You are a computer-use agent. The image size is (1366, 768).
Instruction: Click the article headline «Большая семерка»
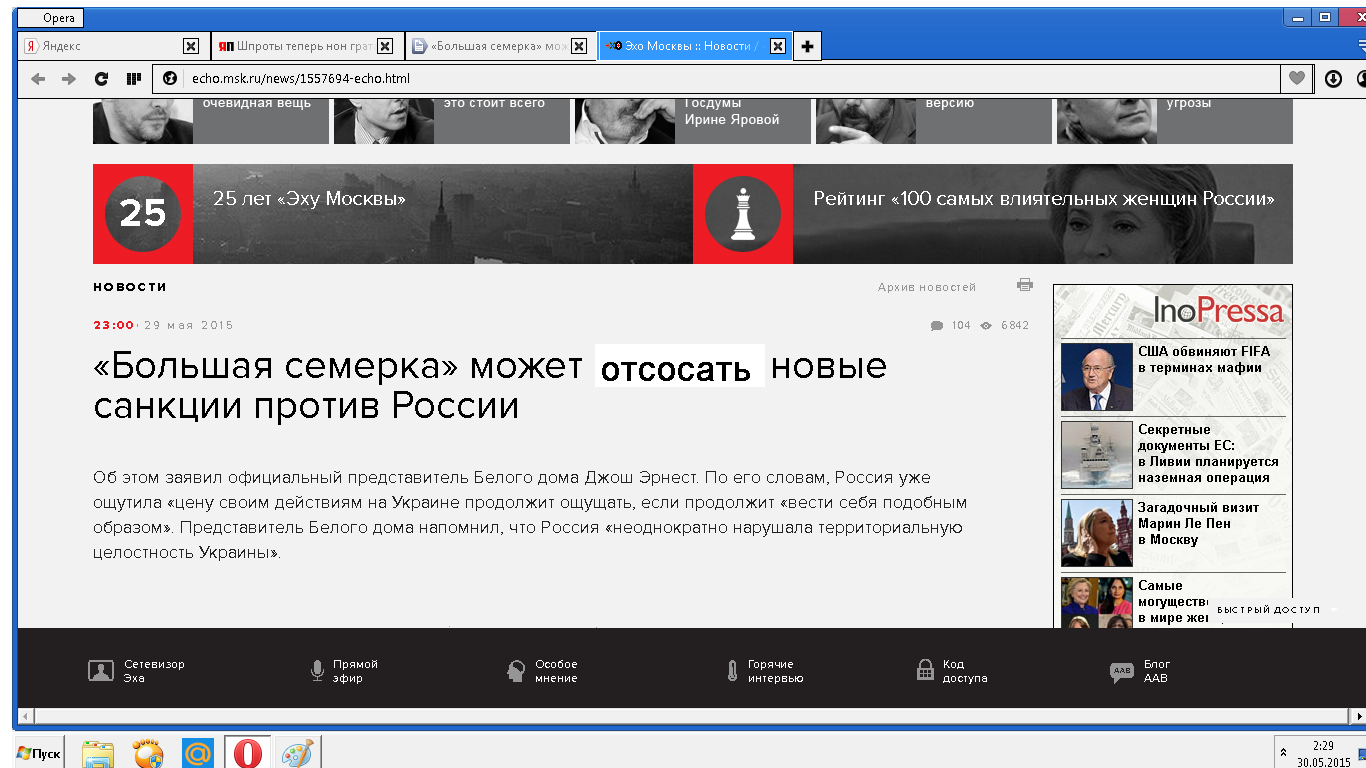coord(490,386)
